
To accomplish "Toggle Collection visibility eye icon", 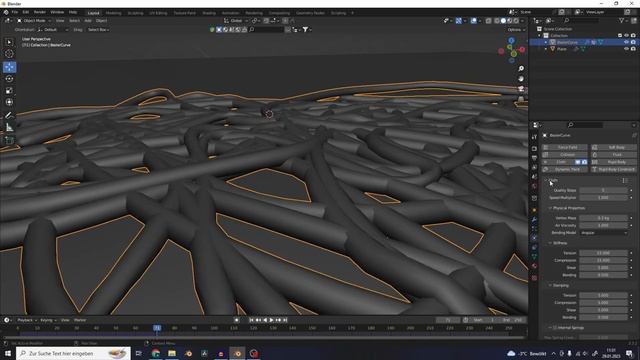I will (627, 36).
